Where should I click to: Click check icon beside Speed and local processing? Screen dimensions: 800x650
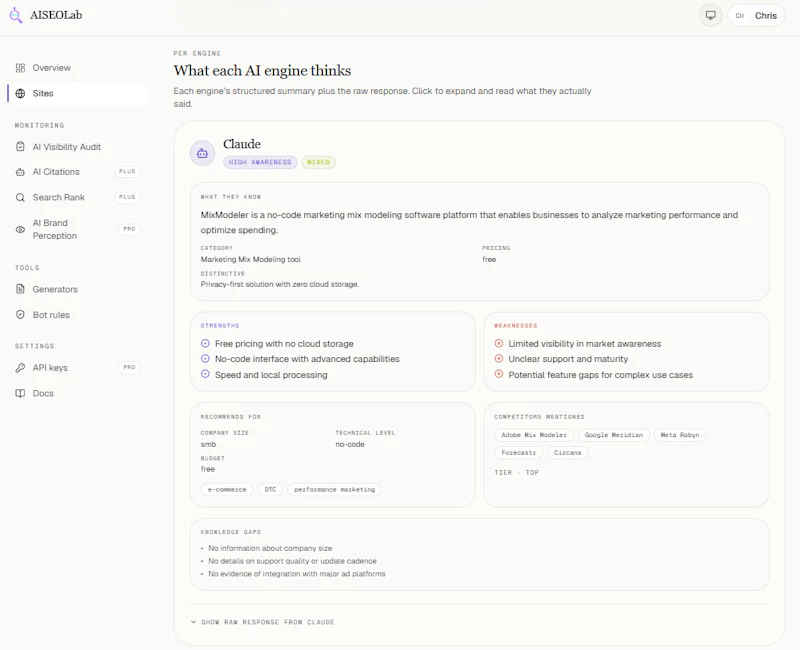(205, 374)
